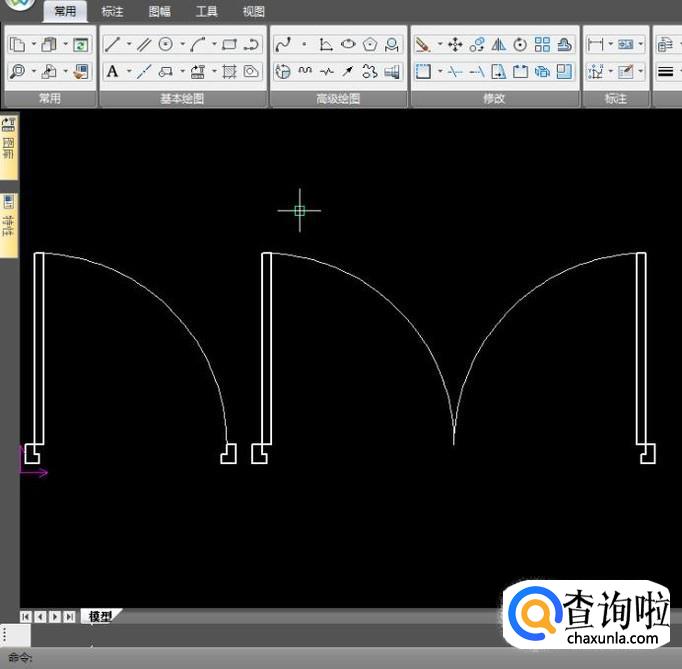This screenshot has height=669, width=682.
Task: Select the Polygon pentagon tool
Action: click(370, 45)
